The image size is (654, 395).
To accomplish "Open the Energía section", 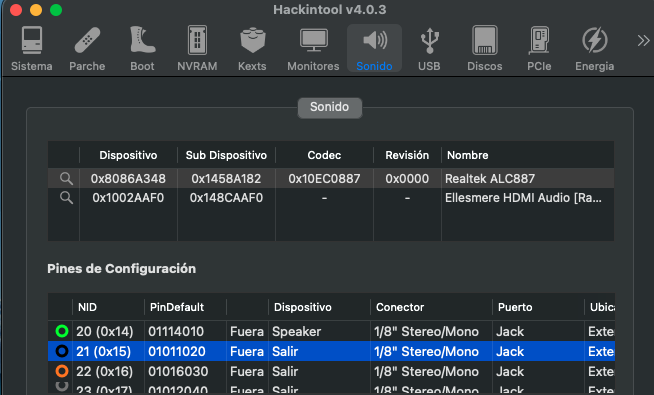I will (x=594, y=48).
